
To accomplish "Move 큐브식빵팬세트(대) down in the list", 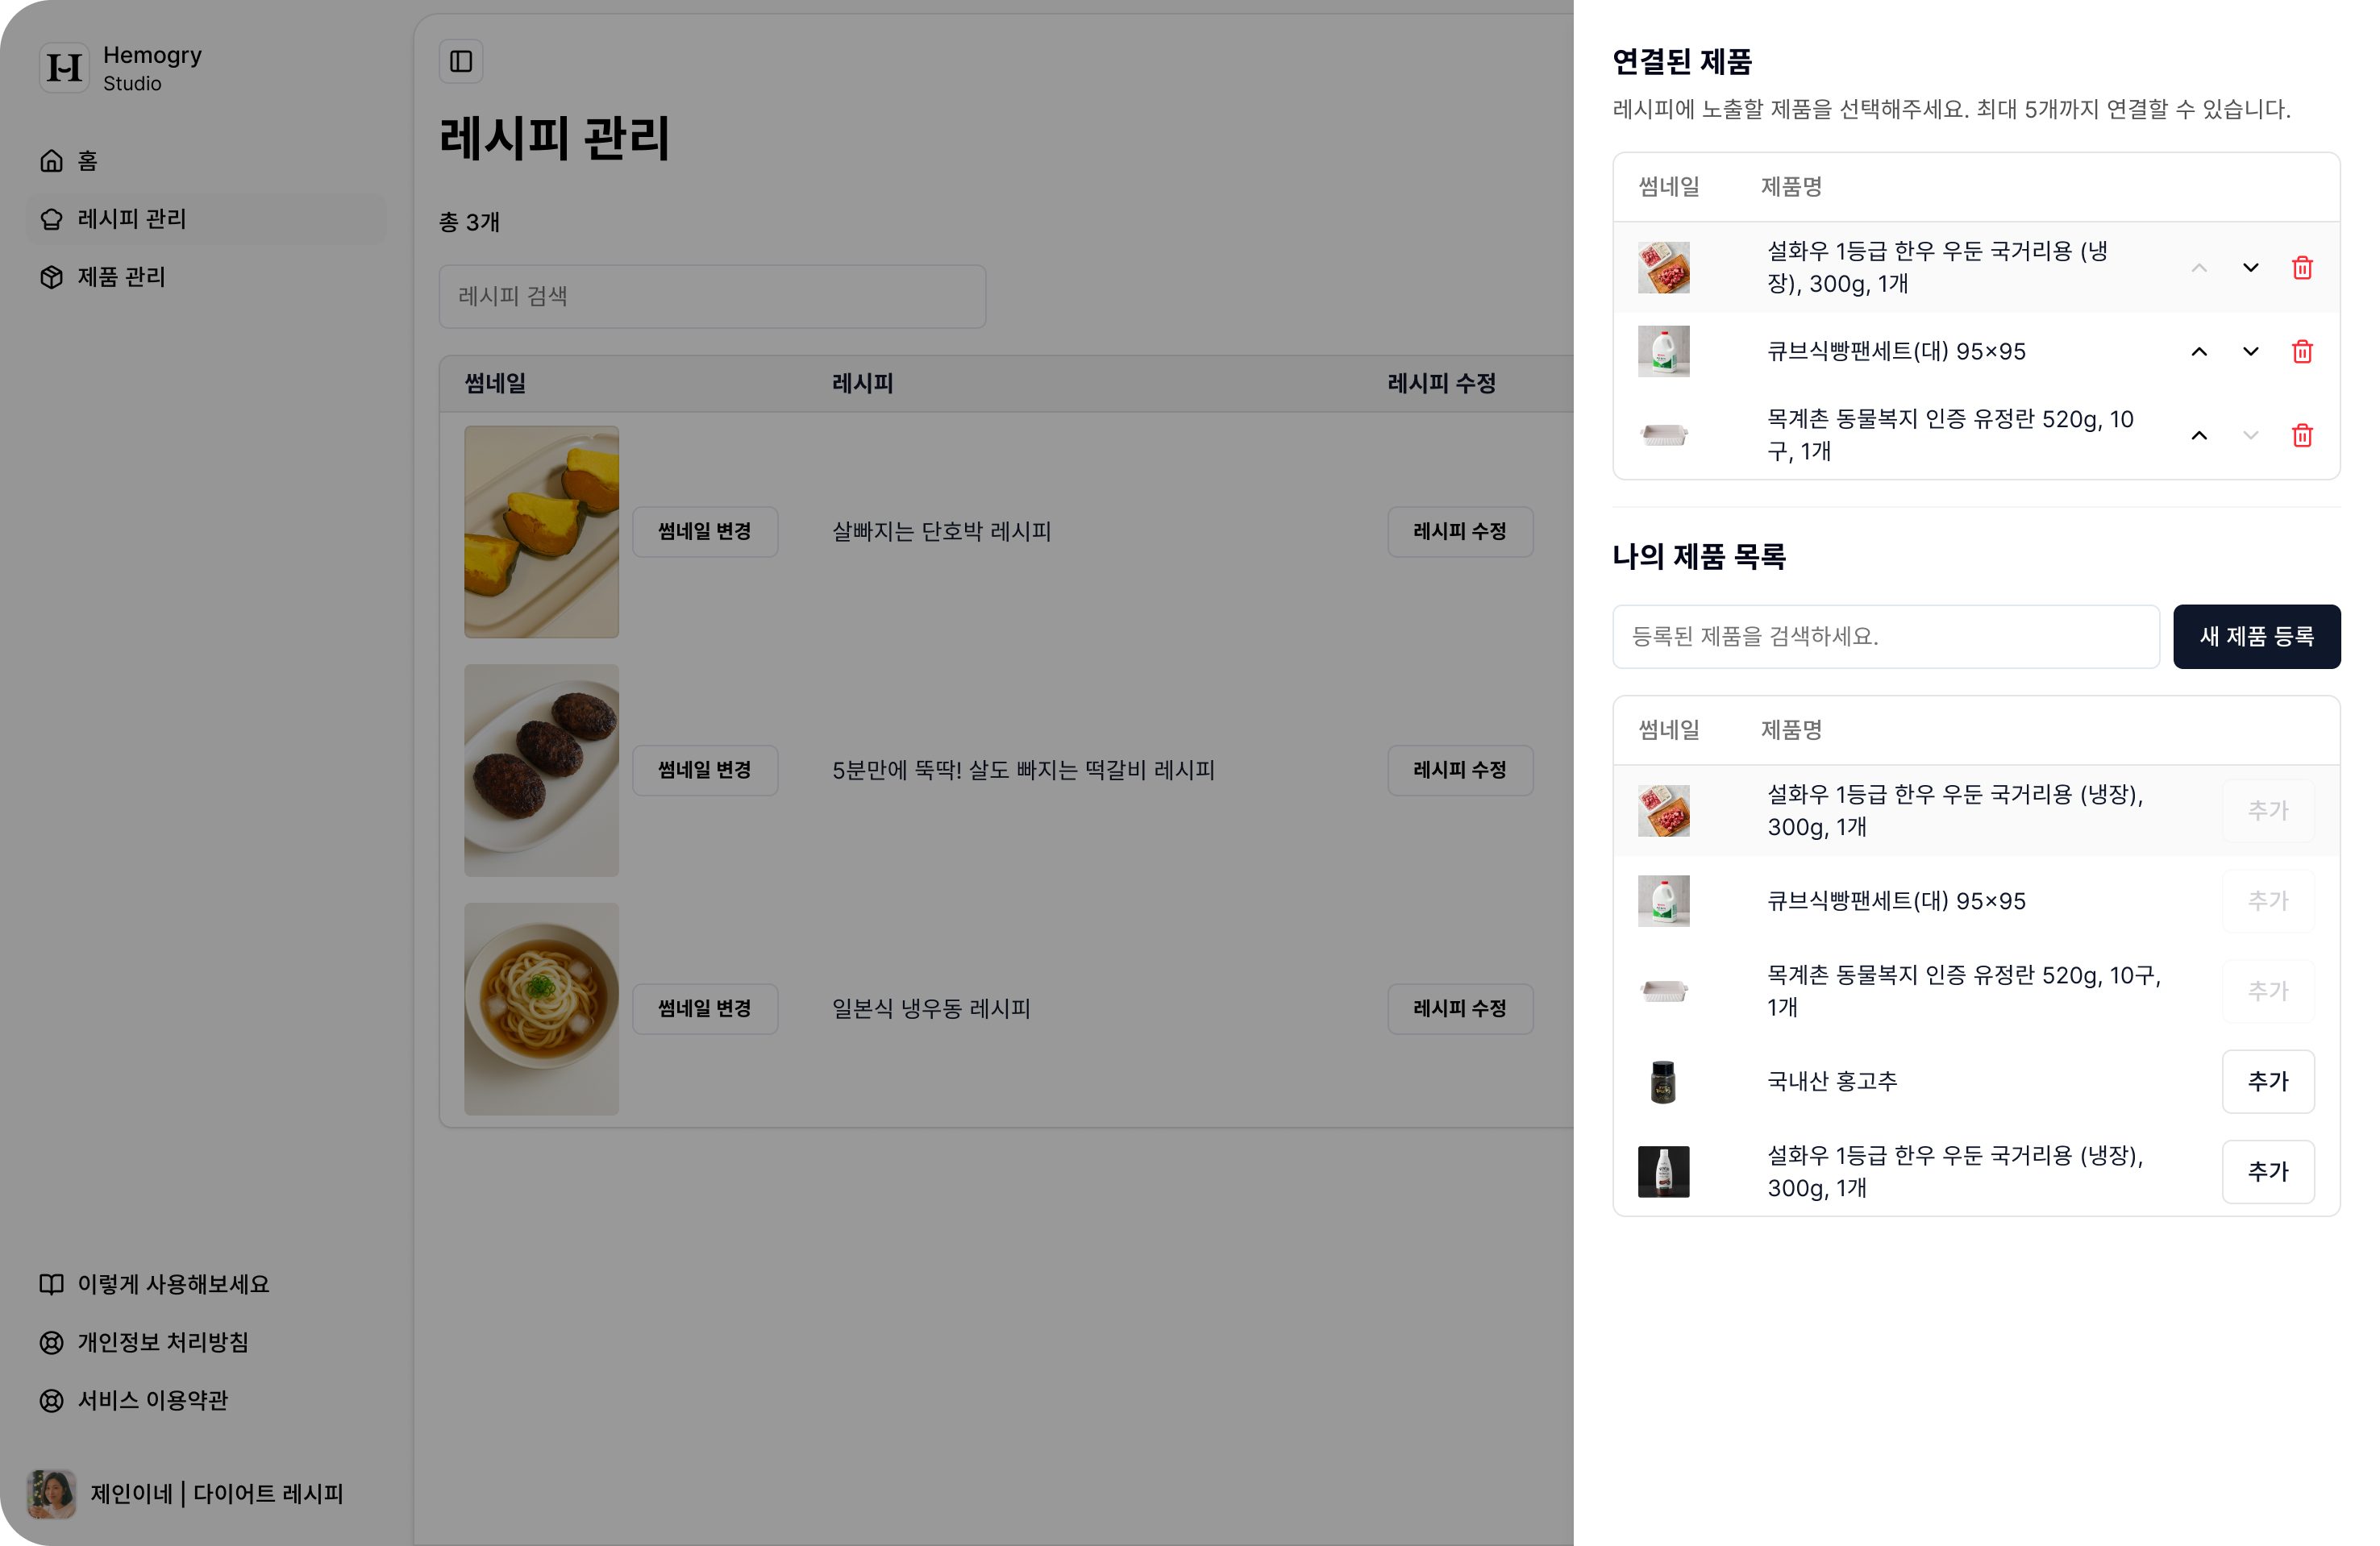I will click(x=2250, y=352).
